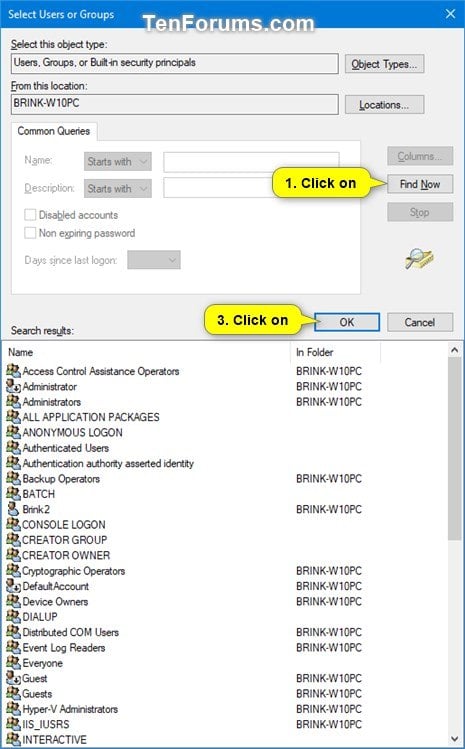This screenshot has width=465, height=749.
Task: Click the Everyone group icon
Action: [13, 663]
